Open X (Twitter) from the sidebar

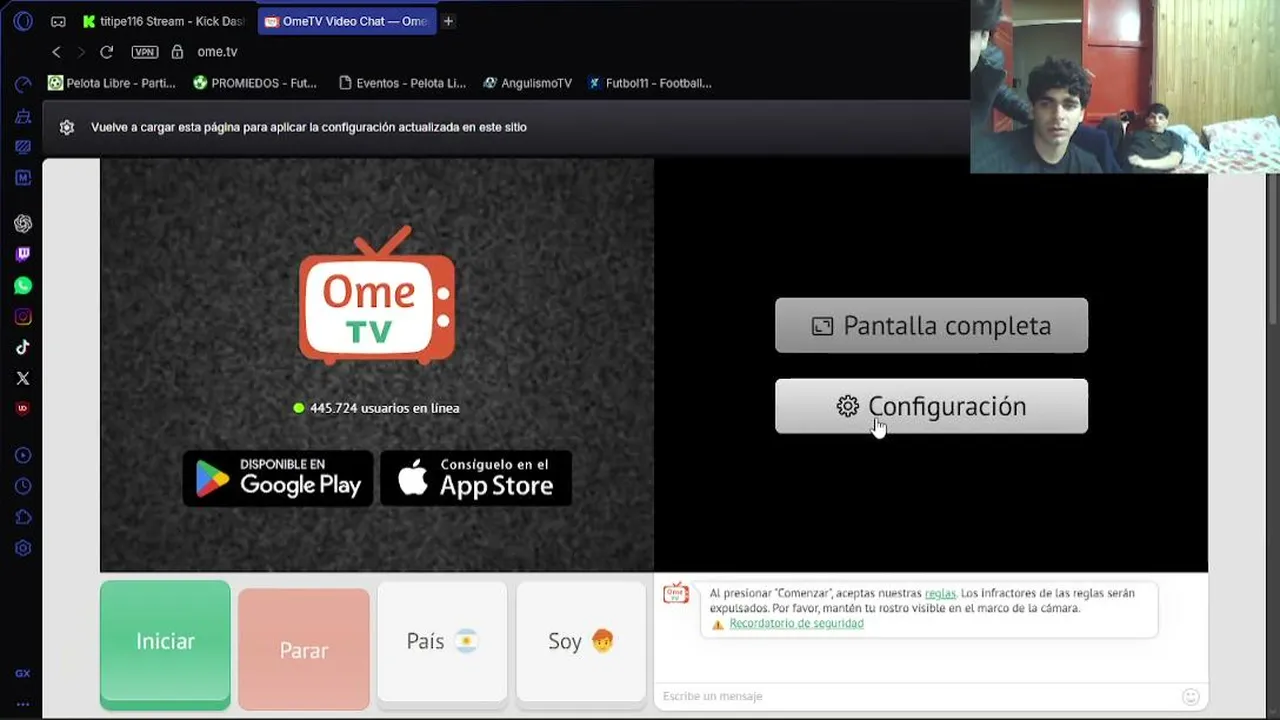23,378
